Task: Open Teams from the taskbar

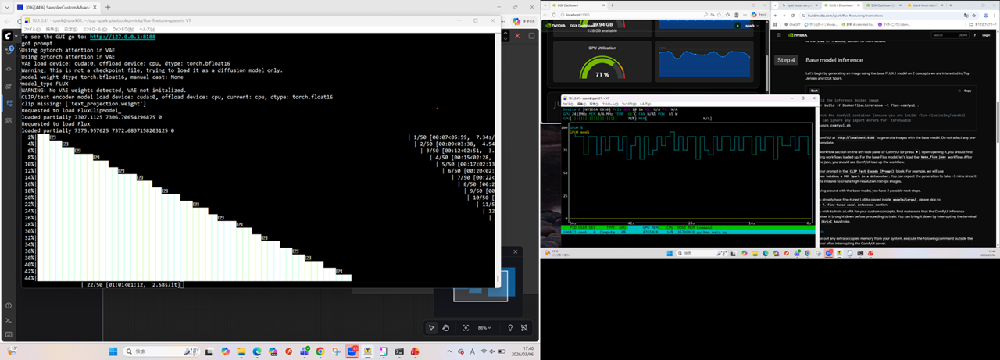Action: [304, 352]
